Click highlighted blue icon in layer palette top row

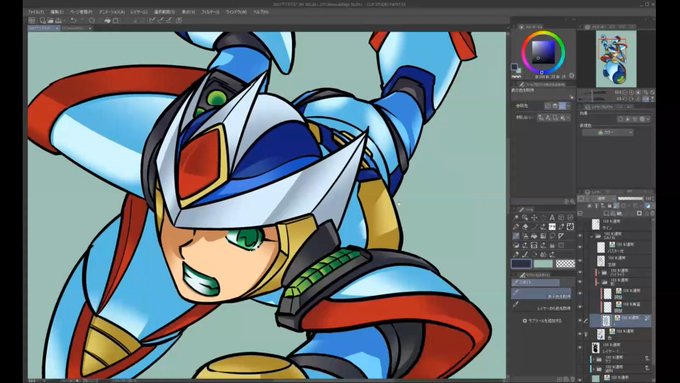pos(647,206)
